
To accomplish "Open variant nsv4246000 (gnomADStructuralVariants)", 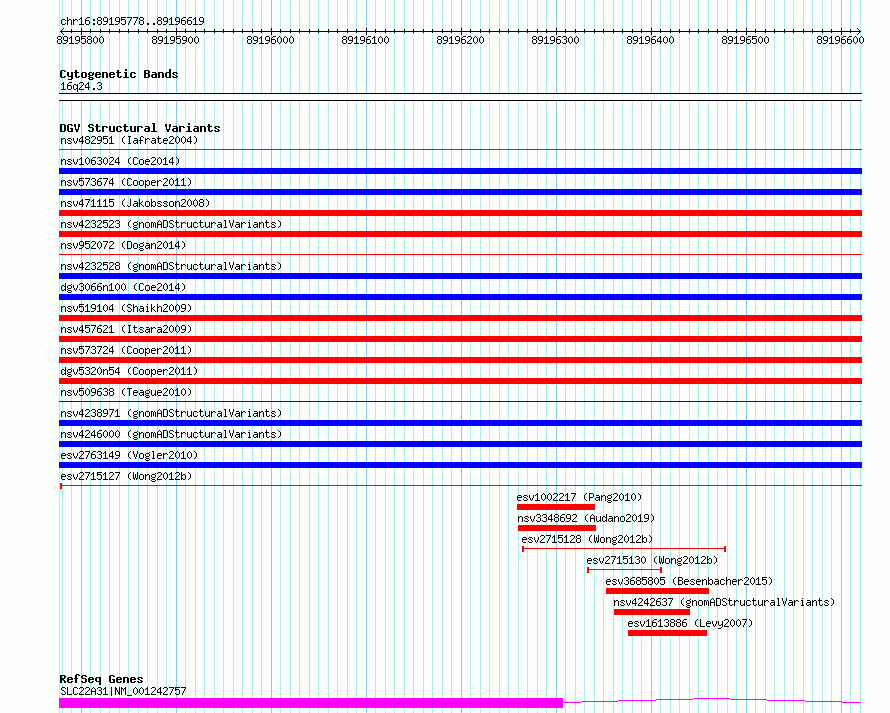I will [x=171, y=434].
